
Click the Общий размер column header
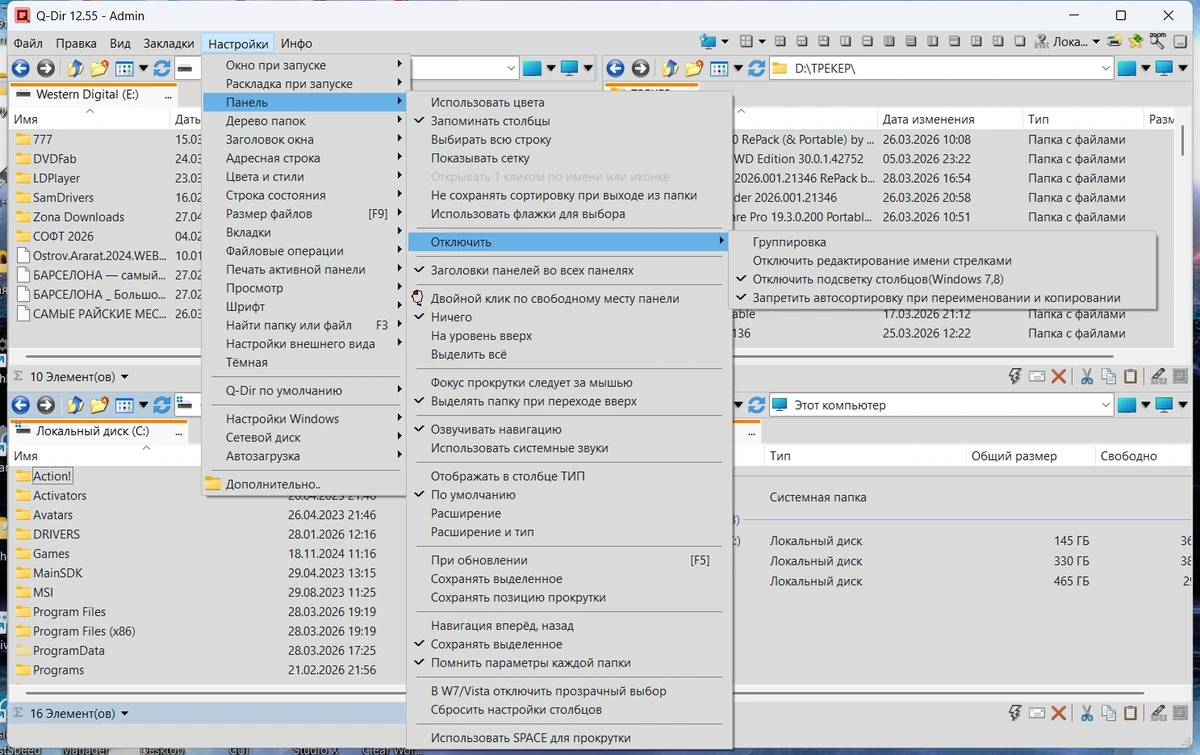[1028, 456]
